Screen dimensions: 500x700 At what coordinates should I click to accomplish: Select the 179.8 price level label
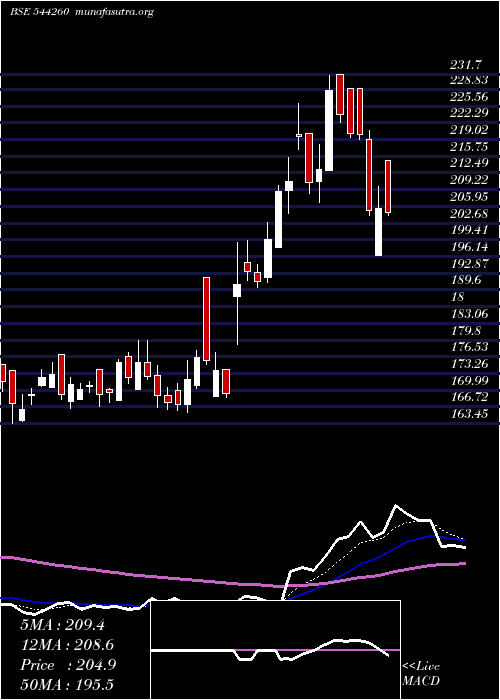click(466, 330)
